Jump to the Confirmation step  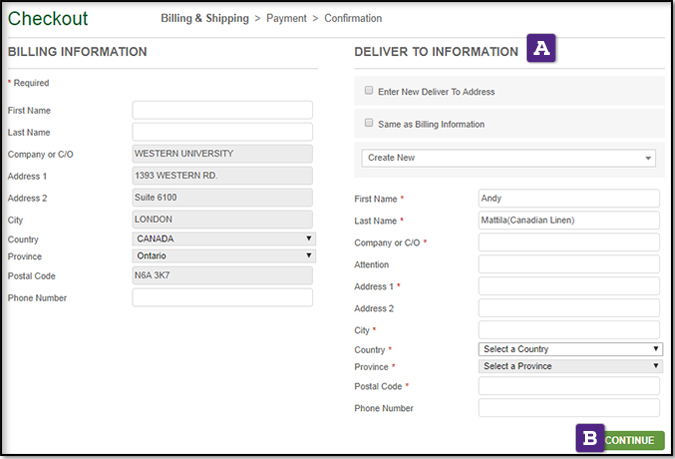pyautogui.click(x=352, y=18)
